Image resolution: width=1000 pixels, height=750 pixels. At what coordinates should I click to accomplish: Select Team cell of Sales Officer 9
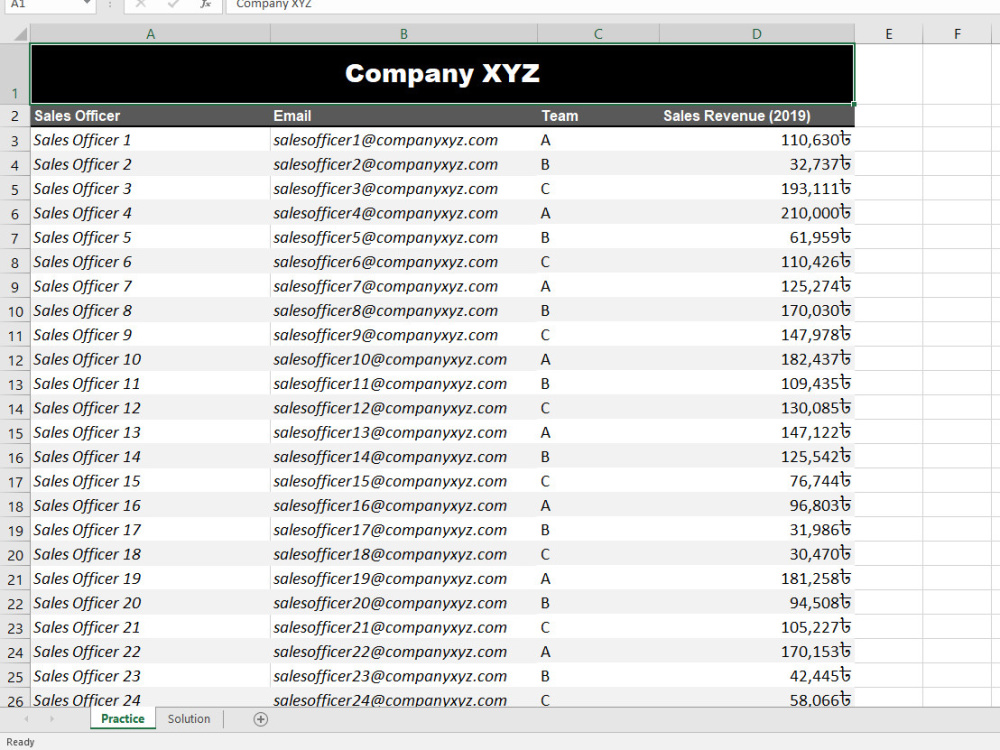tap(598, 335)
